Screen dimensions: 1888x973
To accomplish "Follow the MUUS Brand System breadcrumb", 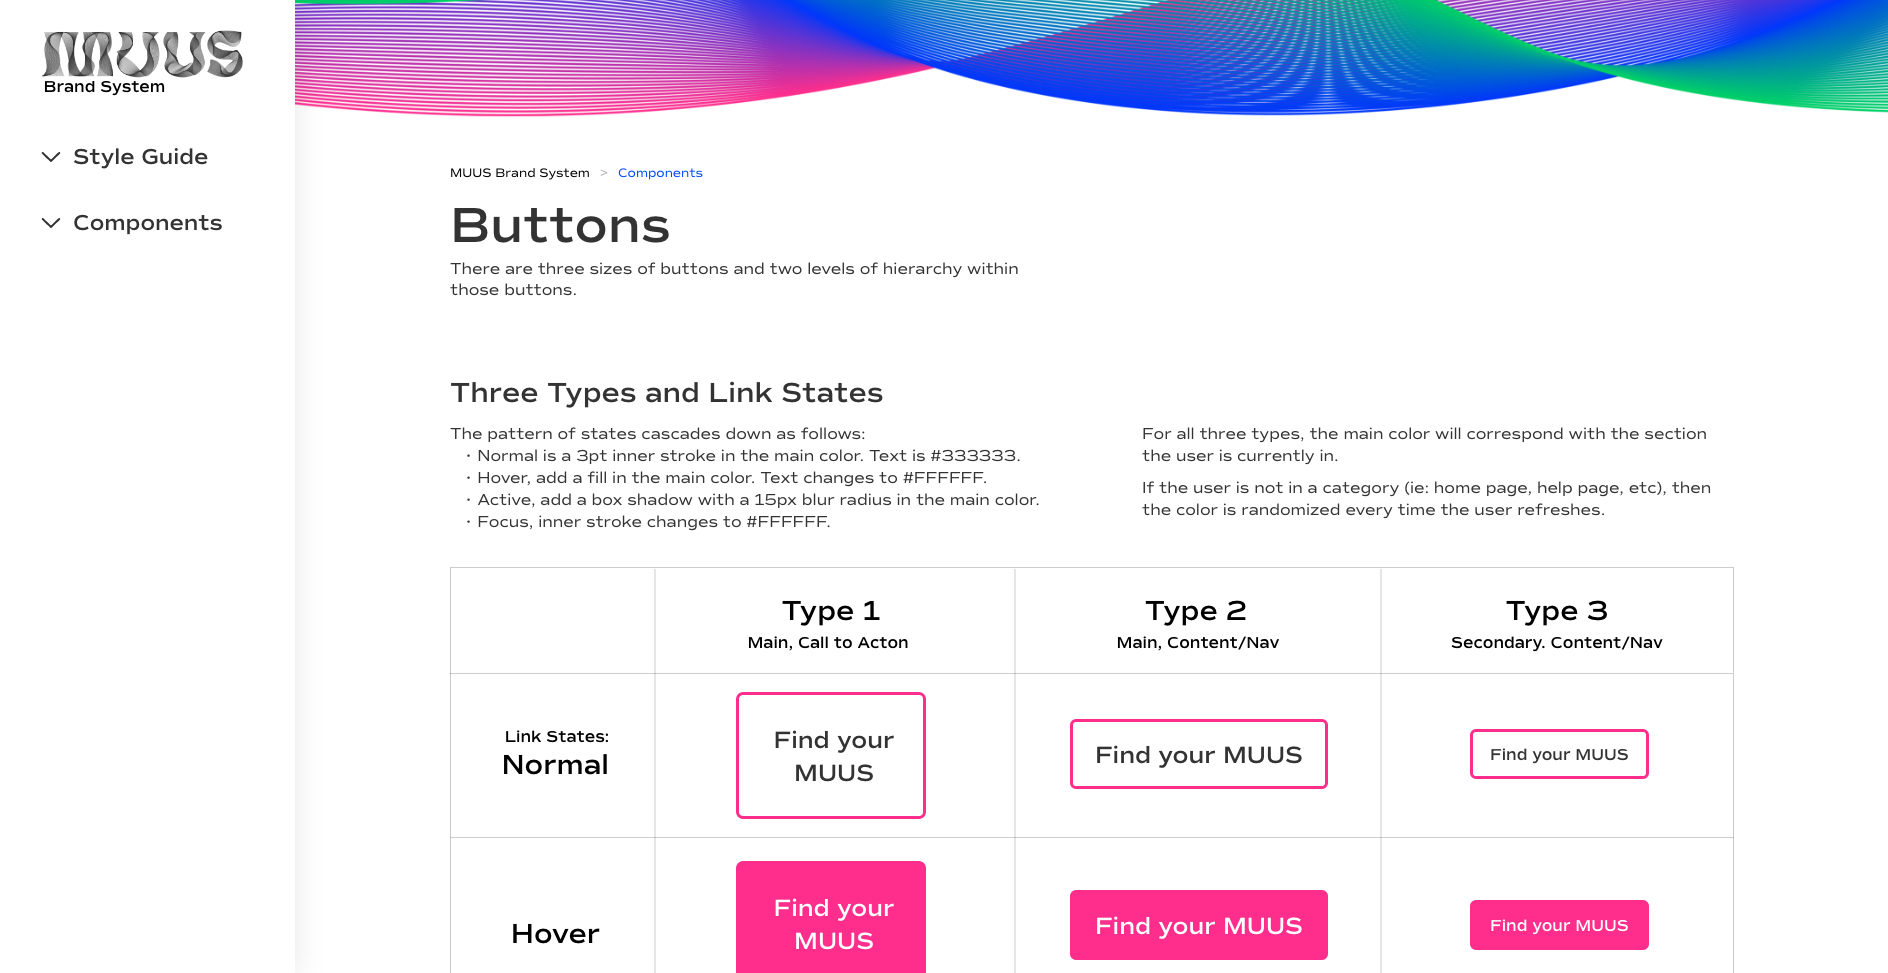I will [520, 173].
